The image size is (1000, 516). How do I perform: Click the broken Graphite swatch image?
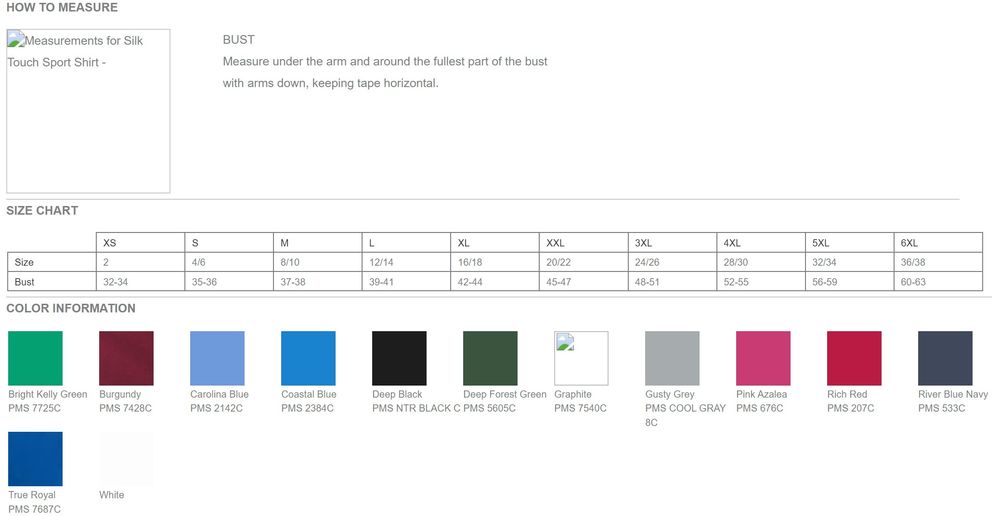(x=581, y=358)
